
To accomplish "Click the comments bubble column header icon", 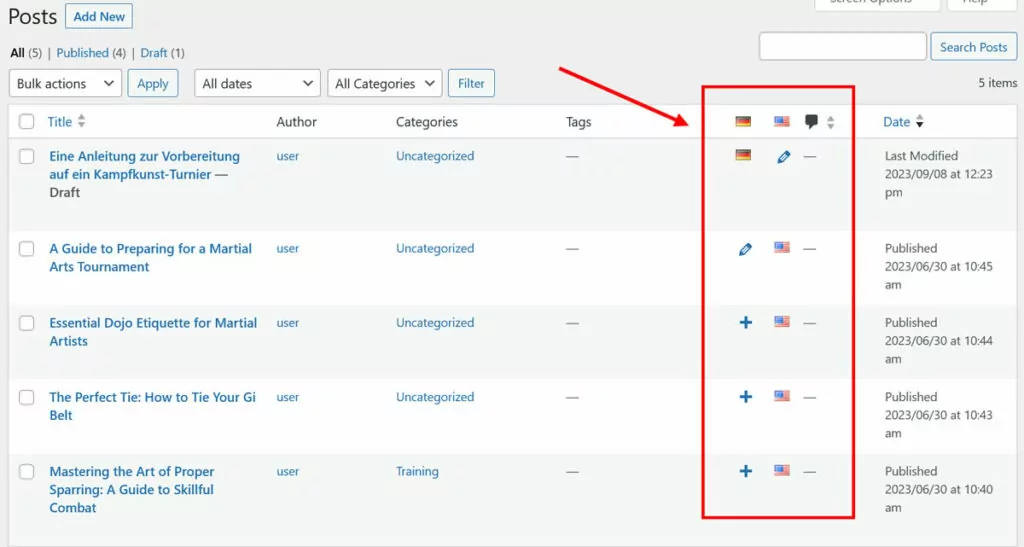I will [x=812, y=122].
